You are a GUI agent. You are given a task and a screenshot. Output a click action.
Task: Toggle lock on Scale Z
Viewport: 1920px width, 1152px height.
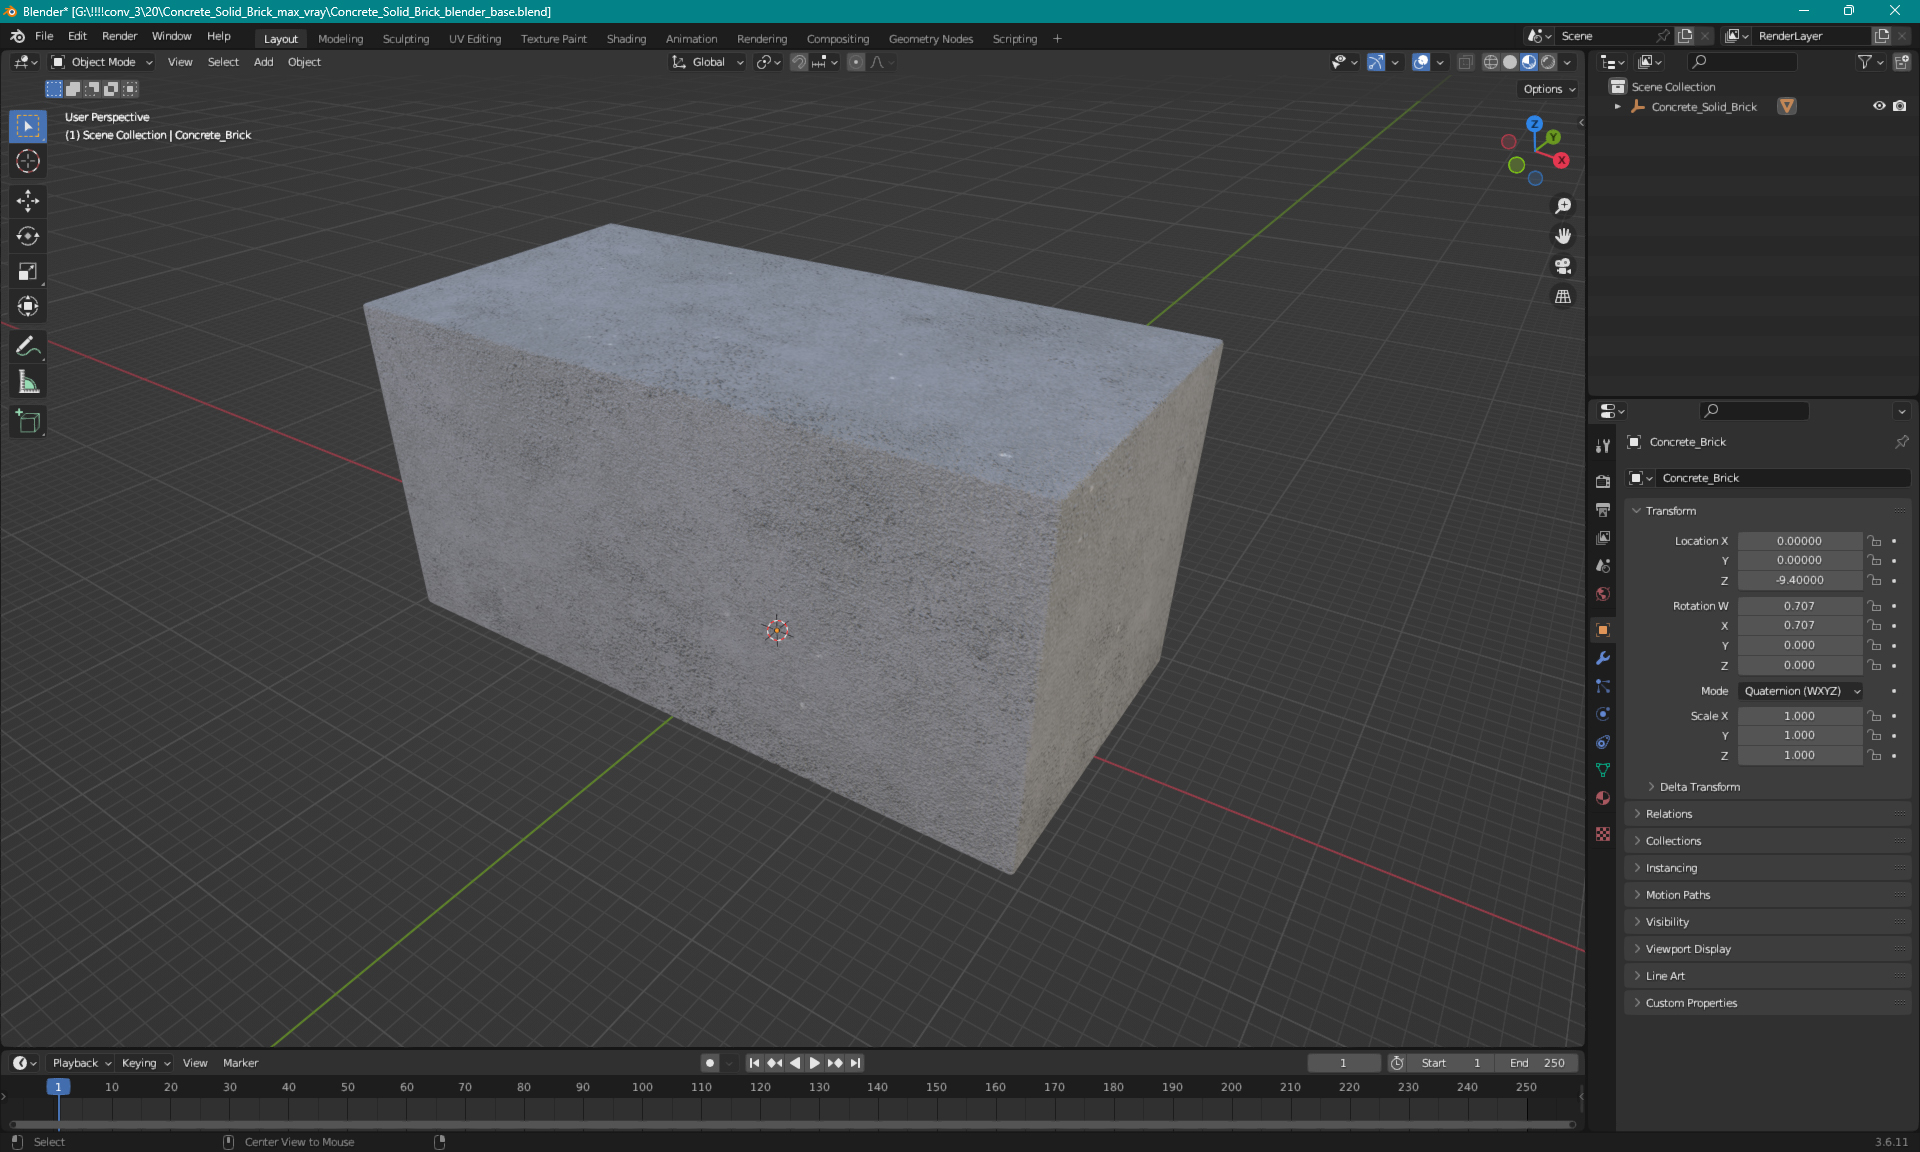[1875, 755]
